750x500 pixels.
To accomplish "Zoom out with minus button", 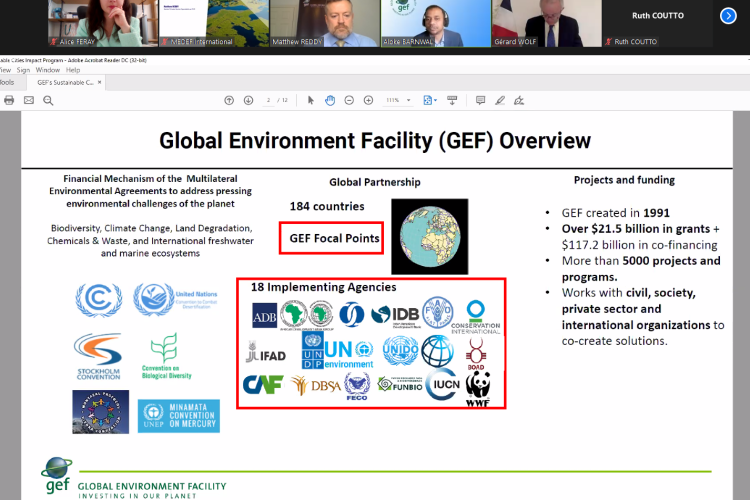I will 349,100.
